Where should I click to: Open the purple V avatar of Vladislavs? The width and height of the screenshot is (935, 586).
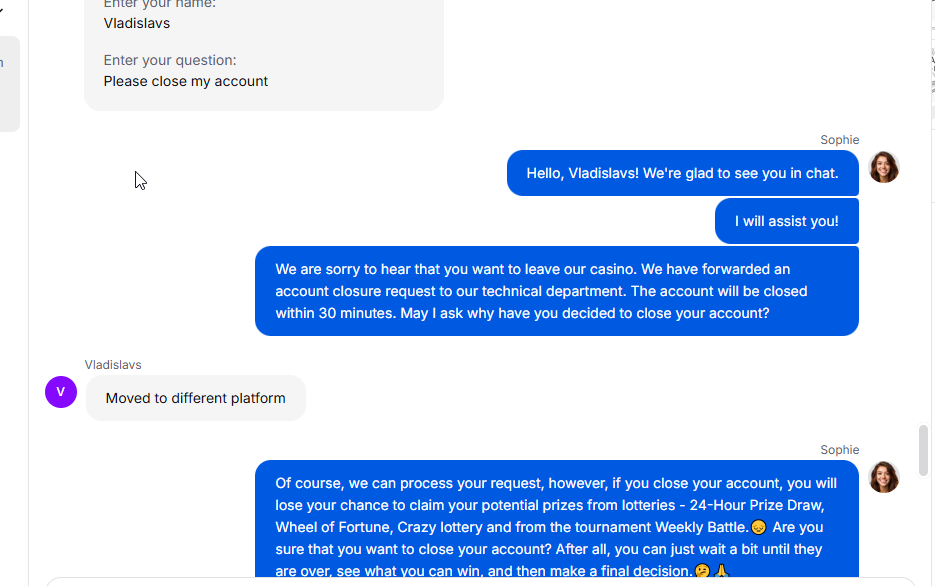(61, 392)
